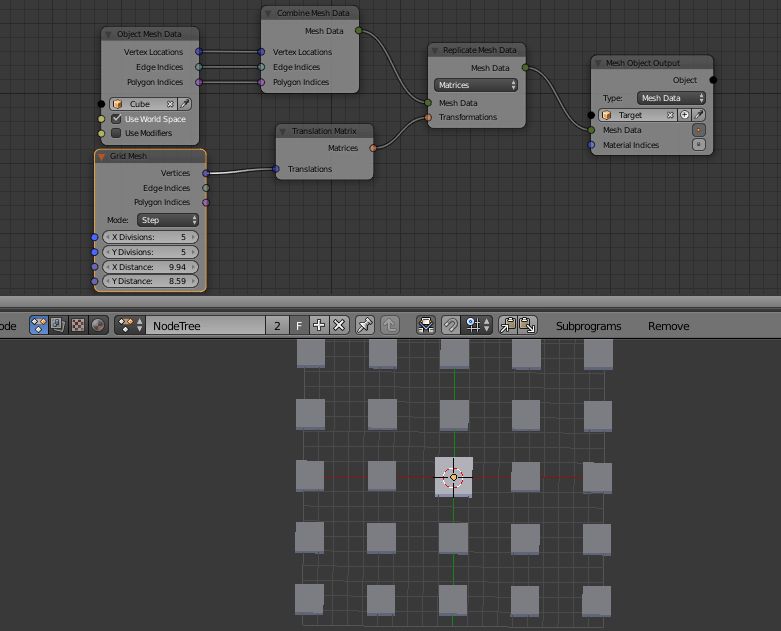781x631 pixels.
Task: Collapse the Translation Matrix node
Action: (282, 131)
